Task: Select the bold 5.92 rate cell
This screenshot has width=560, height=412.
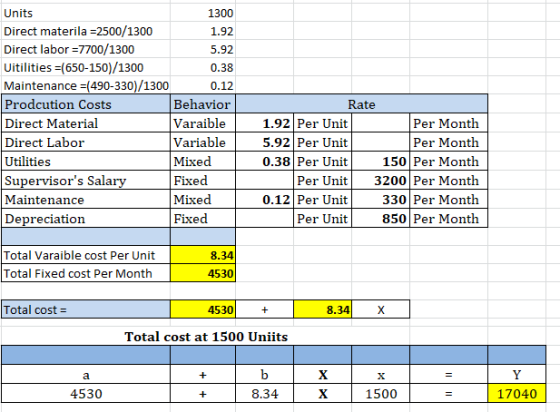Action: [x=264, y=142]
